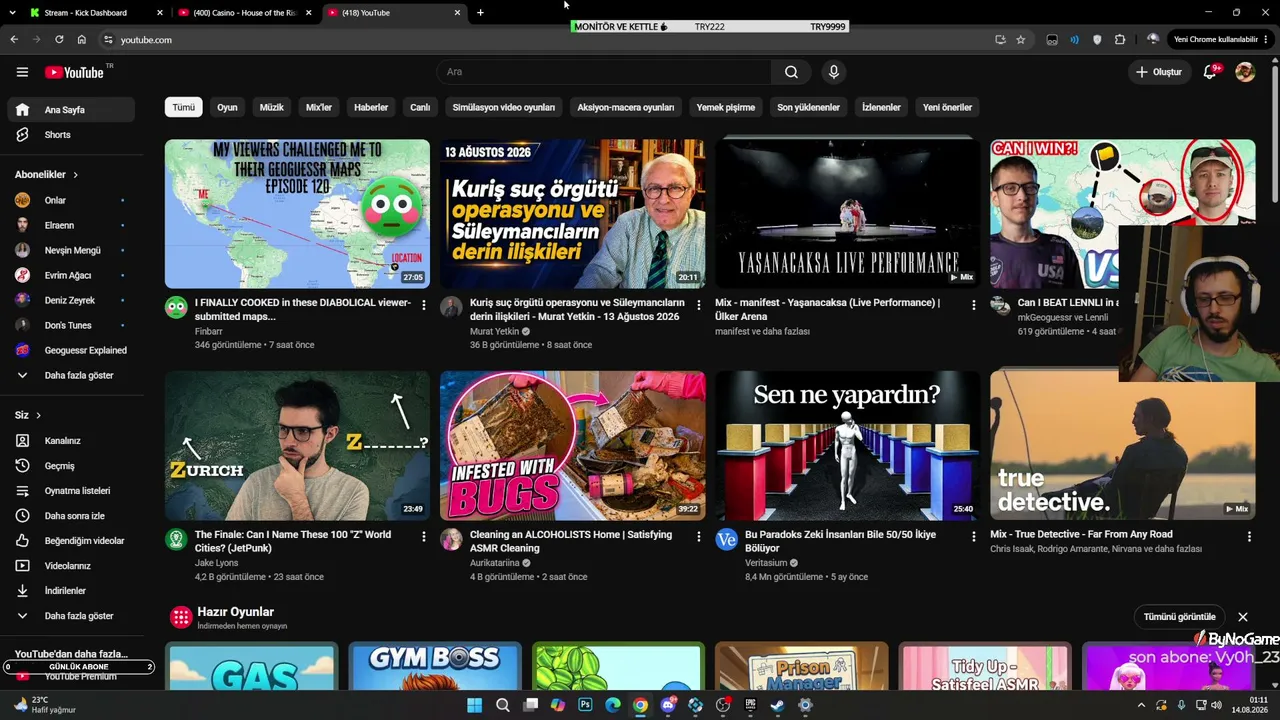
Task: Open Geoguessr Explained subscription
Action: click(70, 351)
